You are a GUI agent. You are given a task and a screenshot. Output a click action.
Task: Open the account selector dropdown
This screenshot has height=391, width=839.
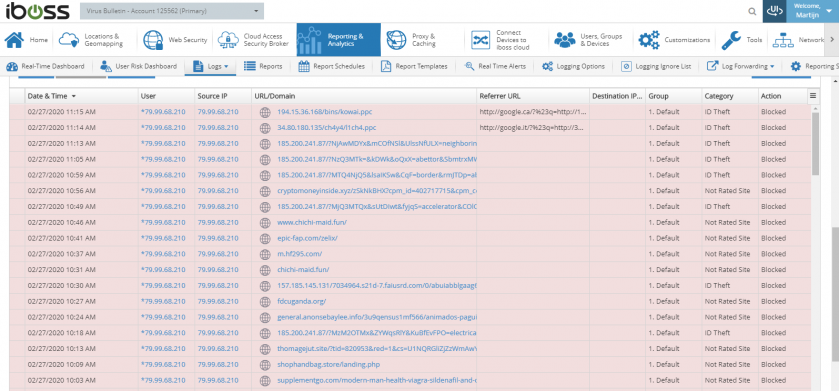(172, 11)
